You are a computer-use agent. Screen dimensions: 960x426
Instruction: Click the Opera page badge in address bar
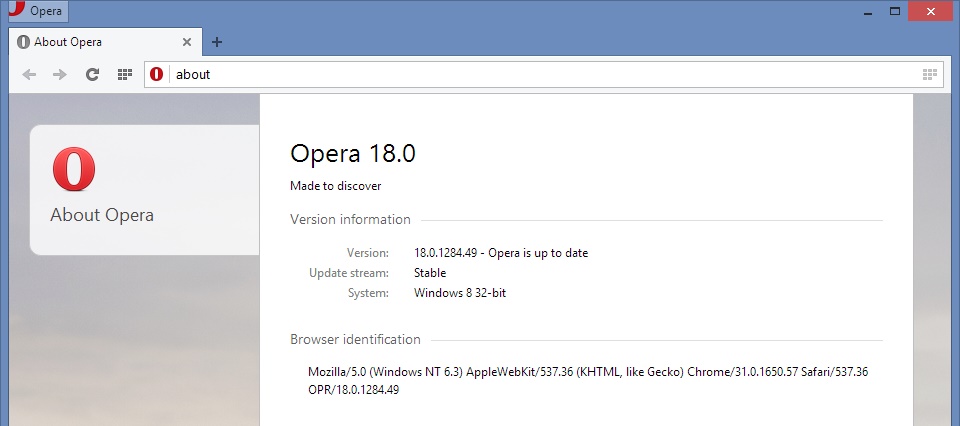click(157, 74)
